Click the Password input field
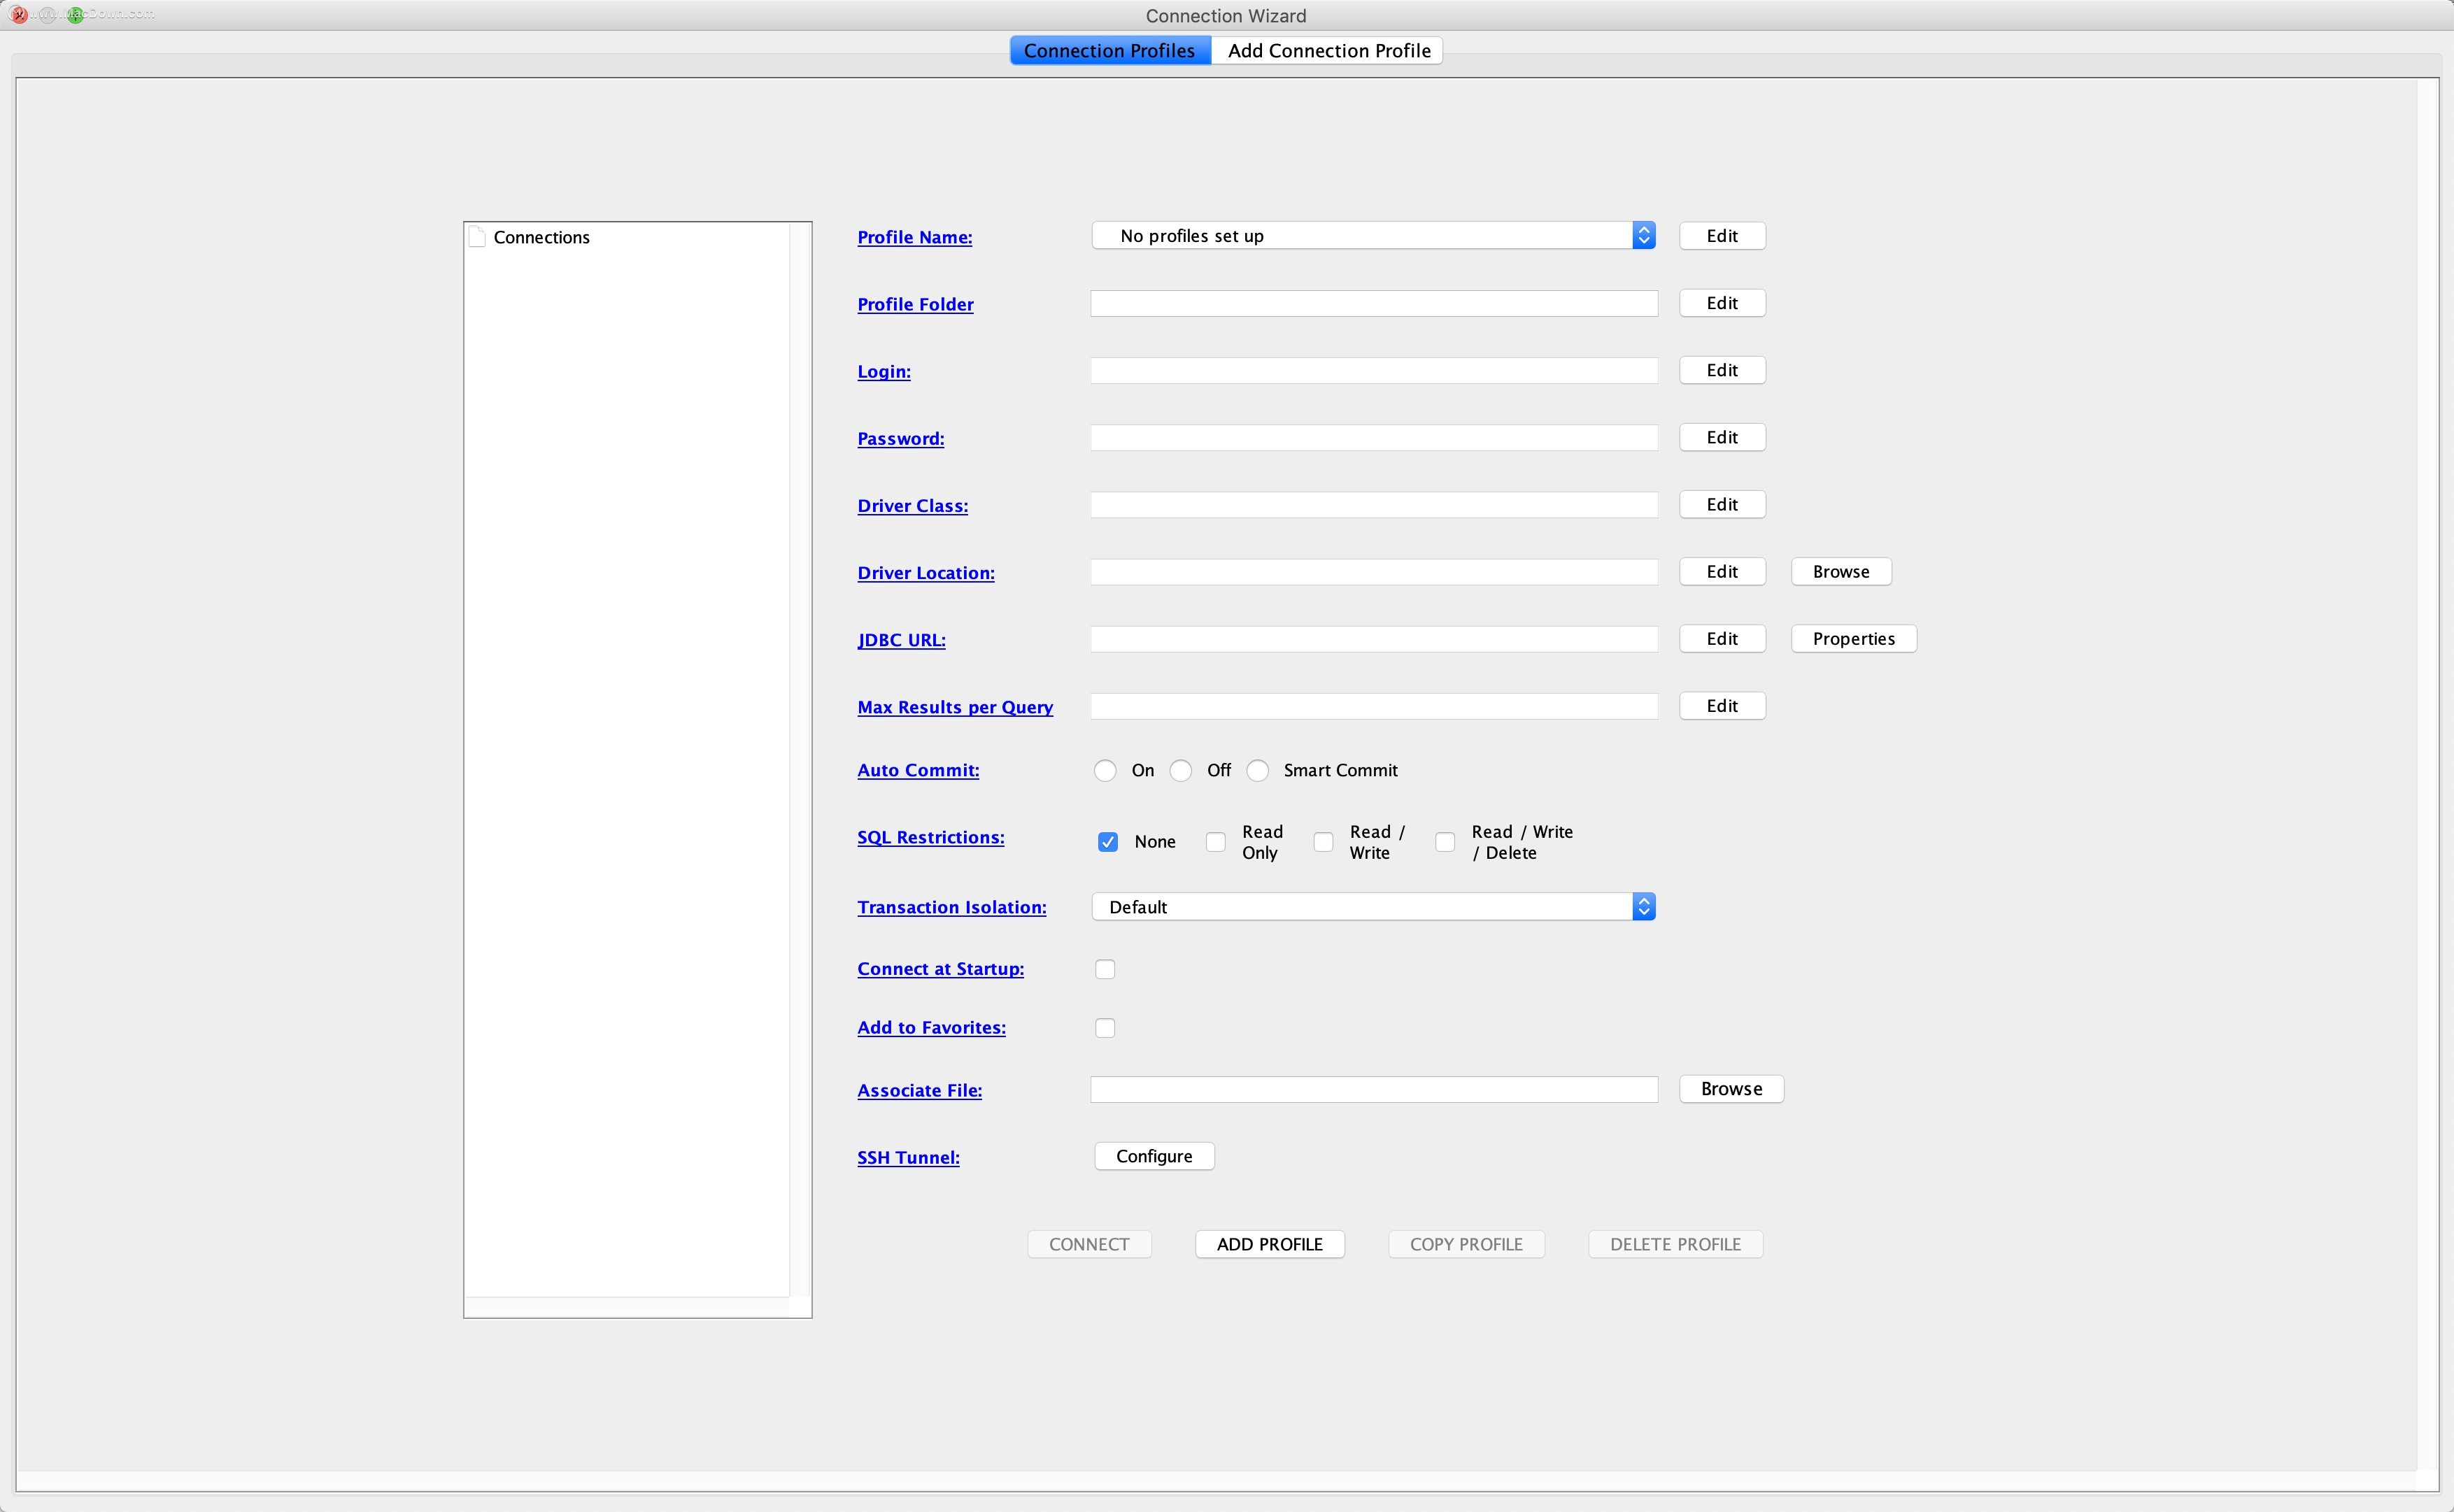The image size is (2454, 1512). [1374, 438]
